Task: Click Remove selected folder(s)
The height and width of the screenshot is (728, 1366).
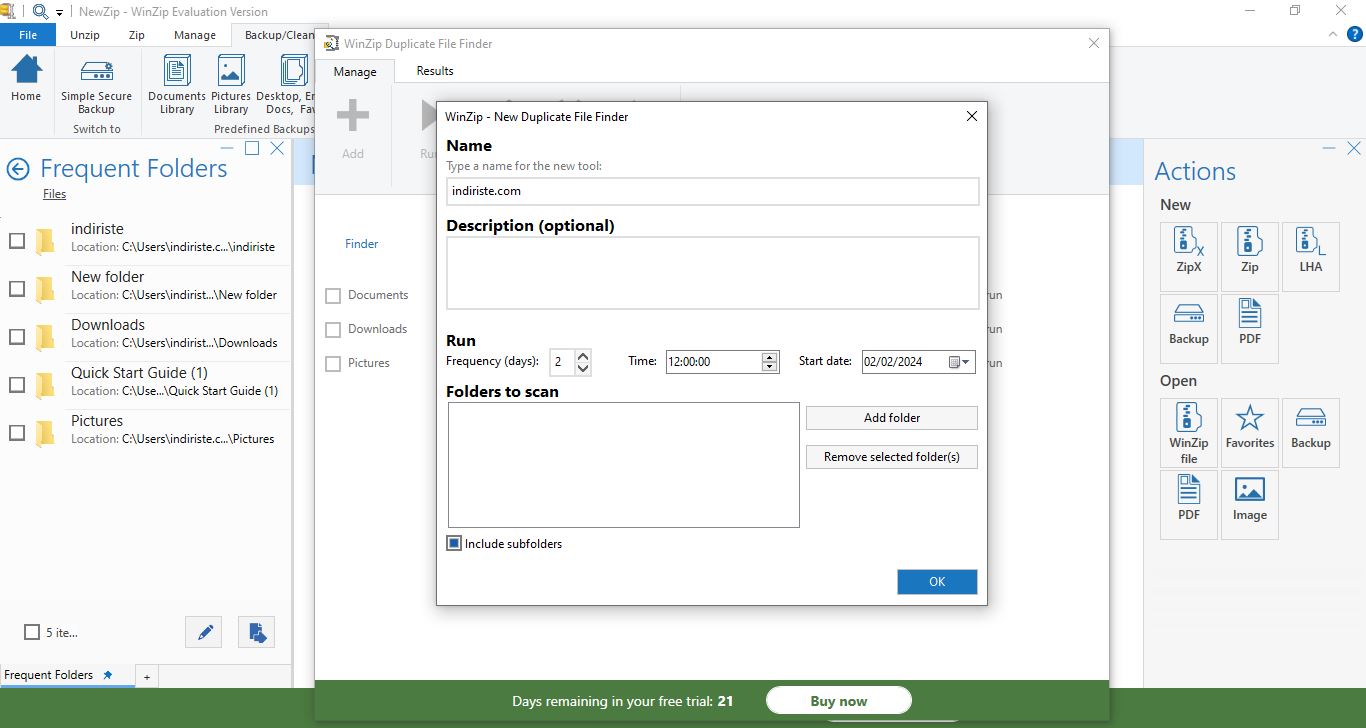Action: point(892,457)
